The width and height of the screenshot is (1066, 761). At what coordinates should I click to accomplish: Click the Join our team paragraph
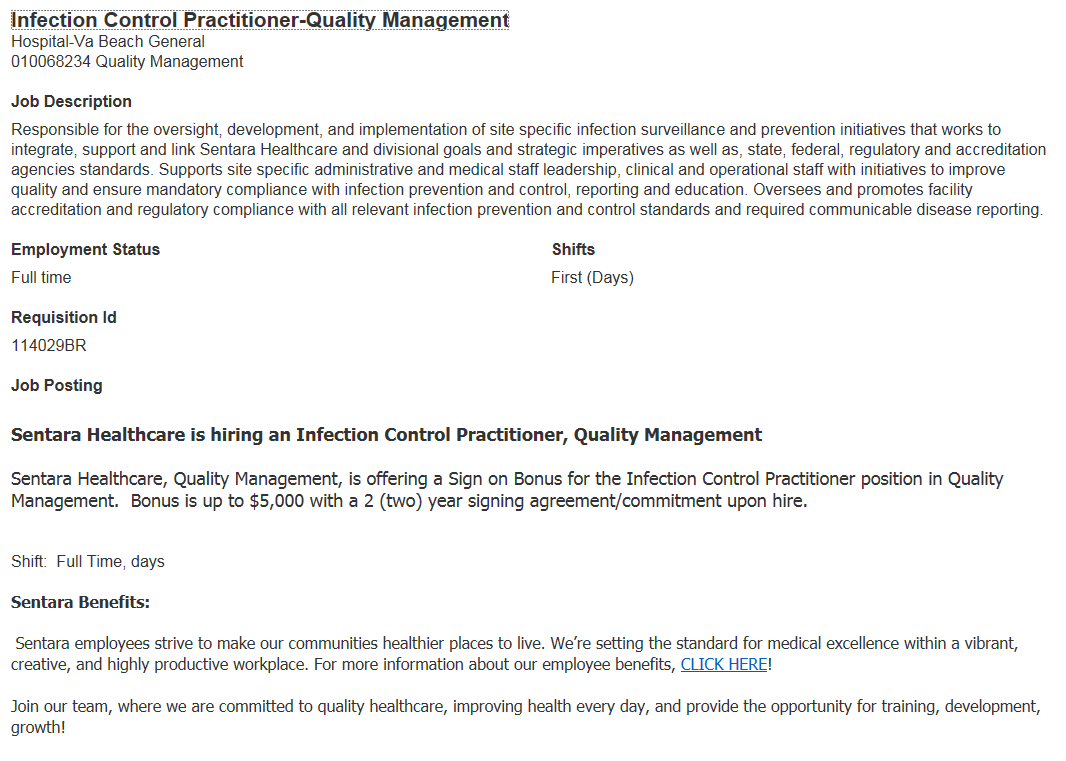pyautogui.click(x=525, y=707)
